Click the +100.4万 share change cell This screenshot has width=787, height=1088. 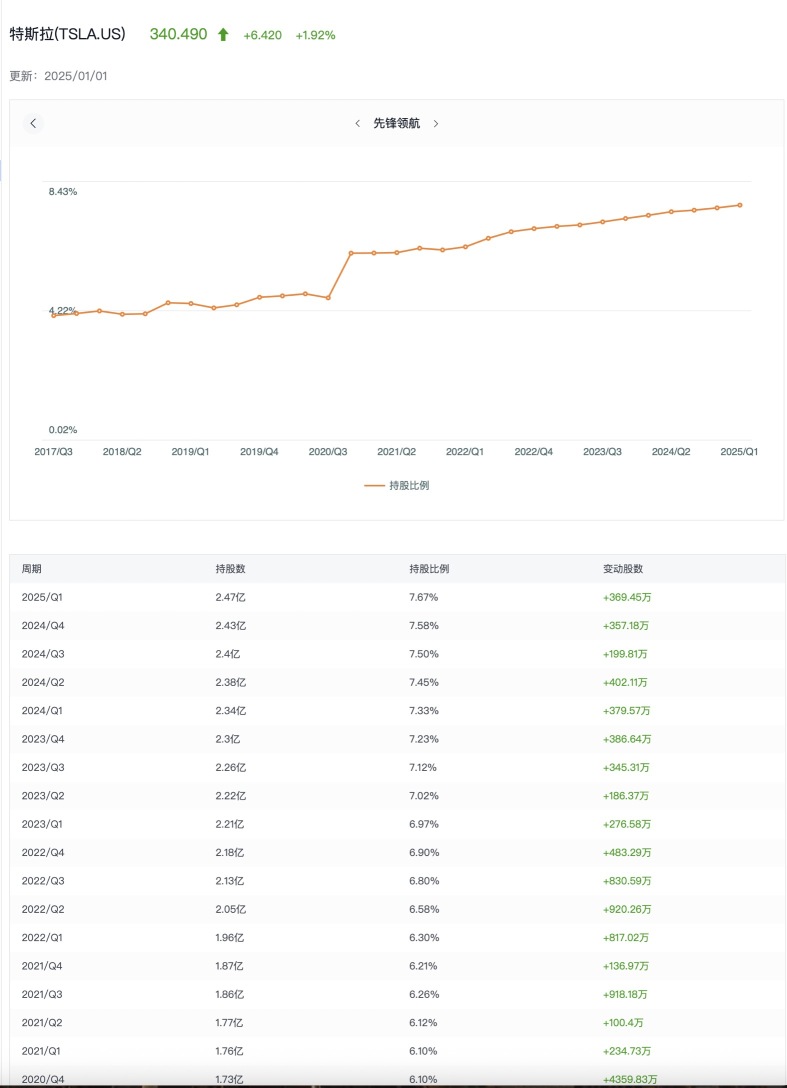[x=623, y=1023]
